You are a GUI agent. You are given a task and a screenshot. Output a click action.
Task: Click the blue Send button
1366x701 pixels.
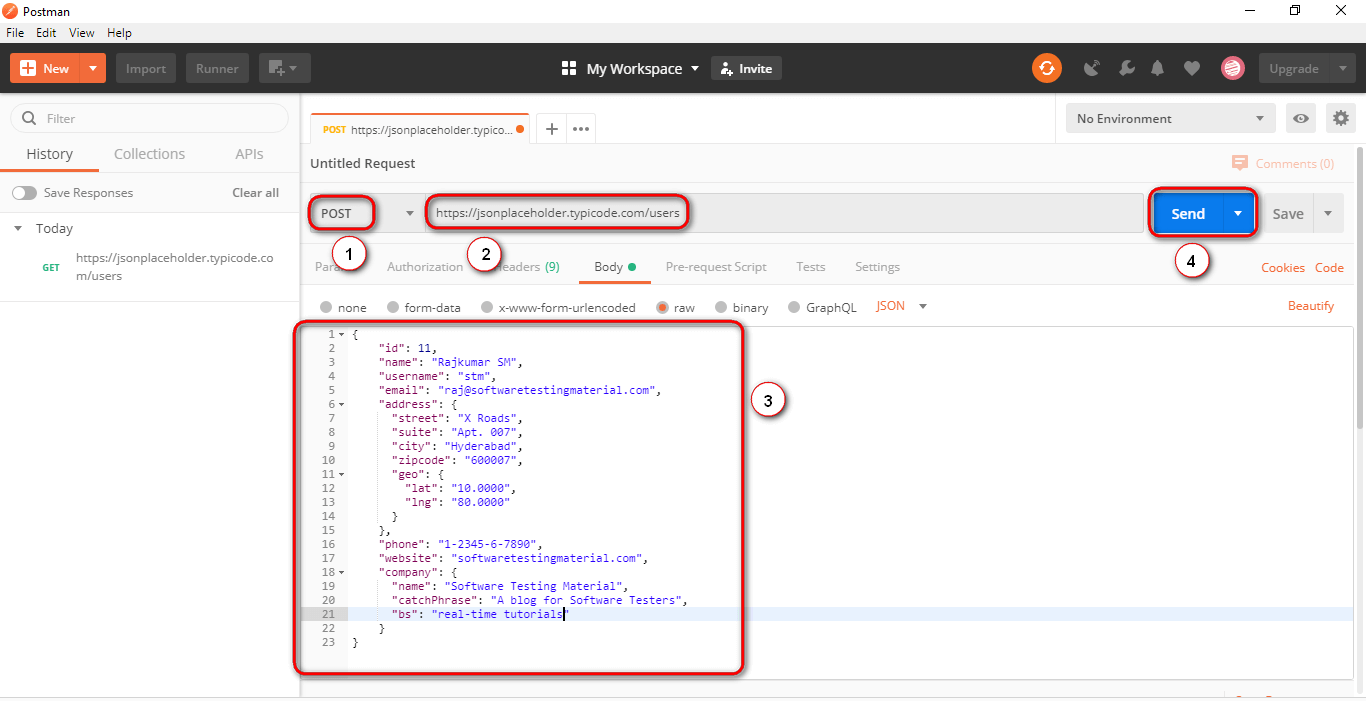1188,213
